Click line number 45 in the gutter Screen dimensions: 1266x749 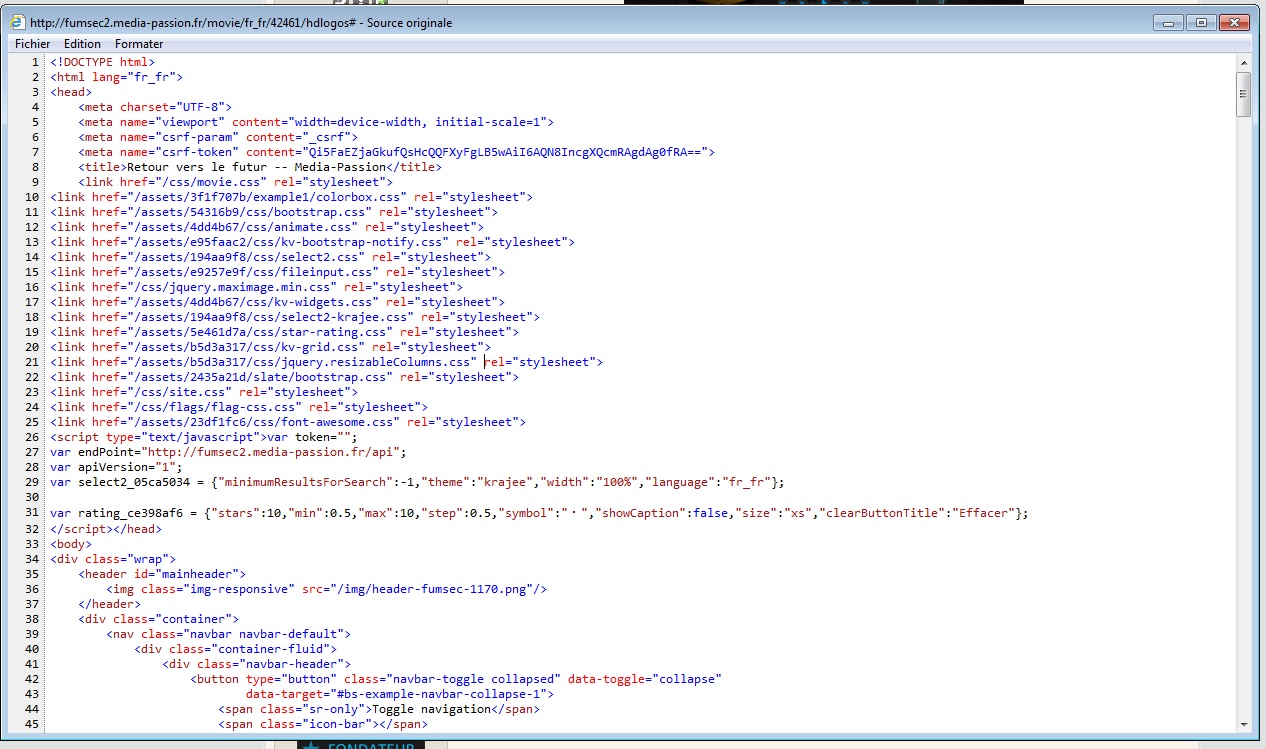click(32, 724)
